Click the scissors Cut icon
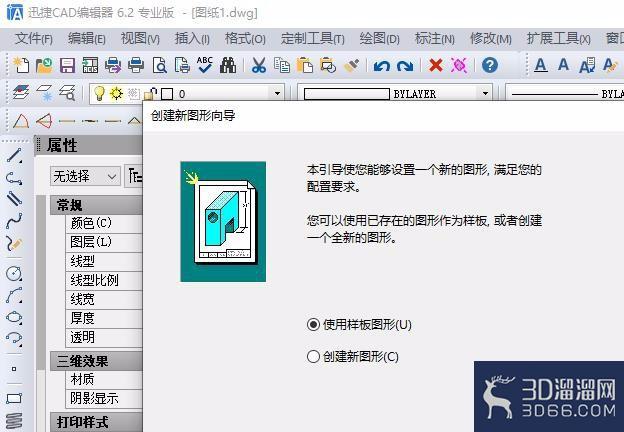Viewport: 624px width, 432px height. [259, 65]
